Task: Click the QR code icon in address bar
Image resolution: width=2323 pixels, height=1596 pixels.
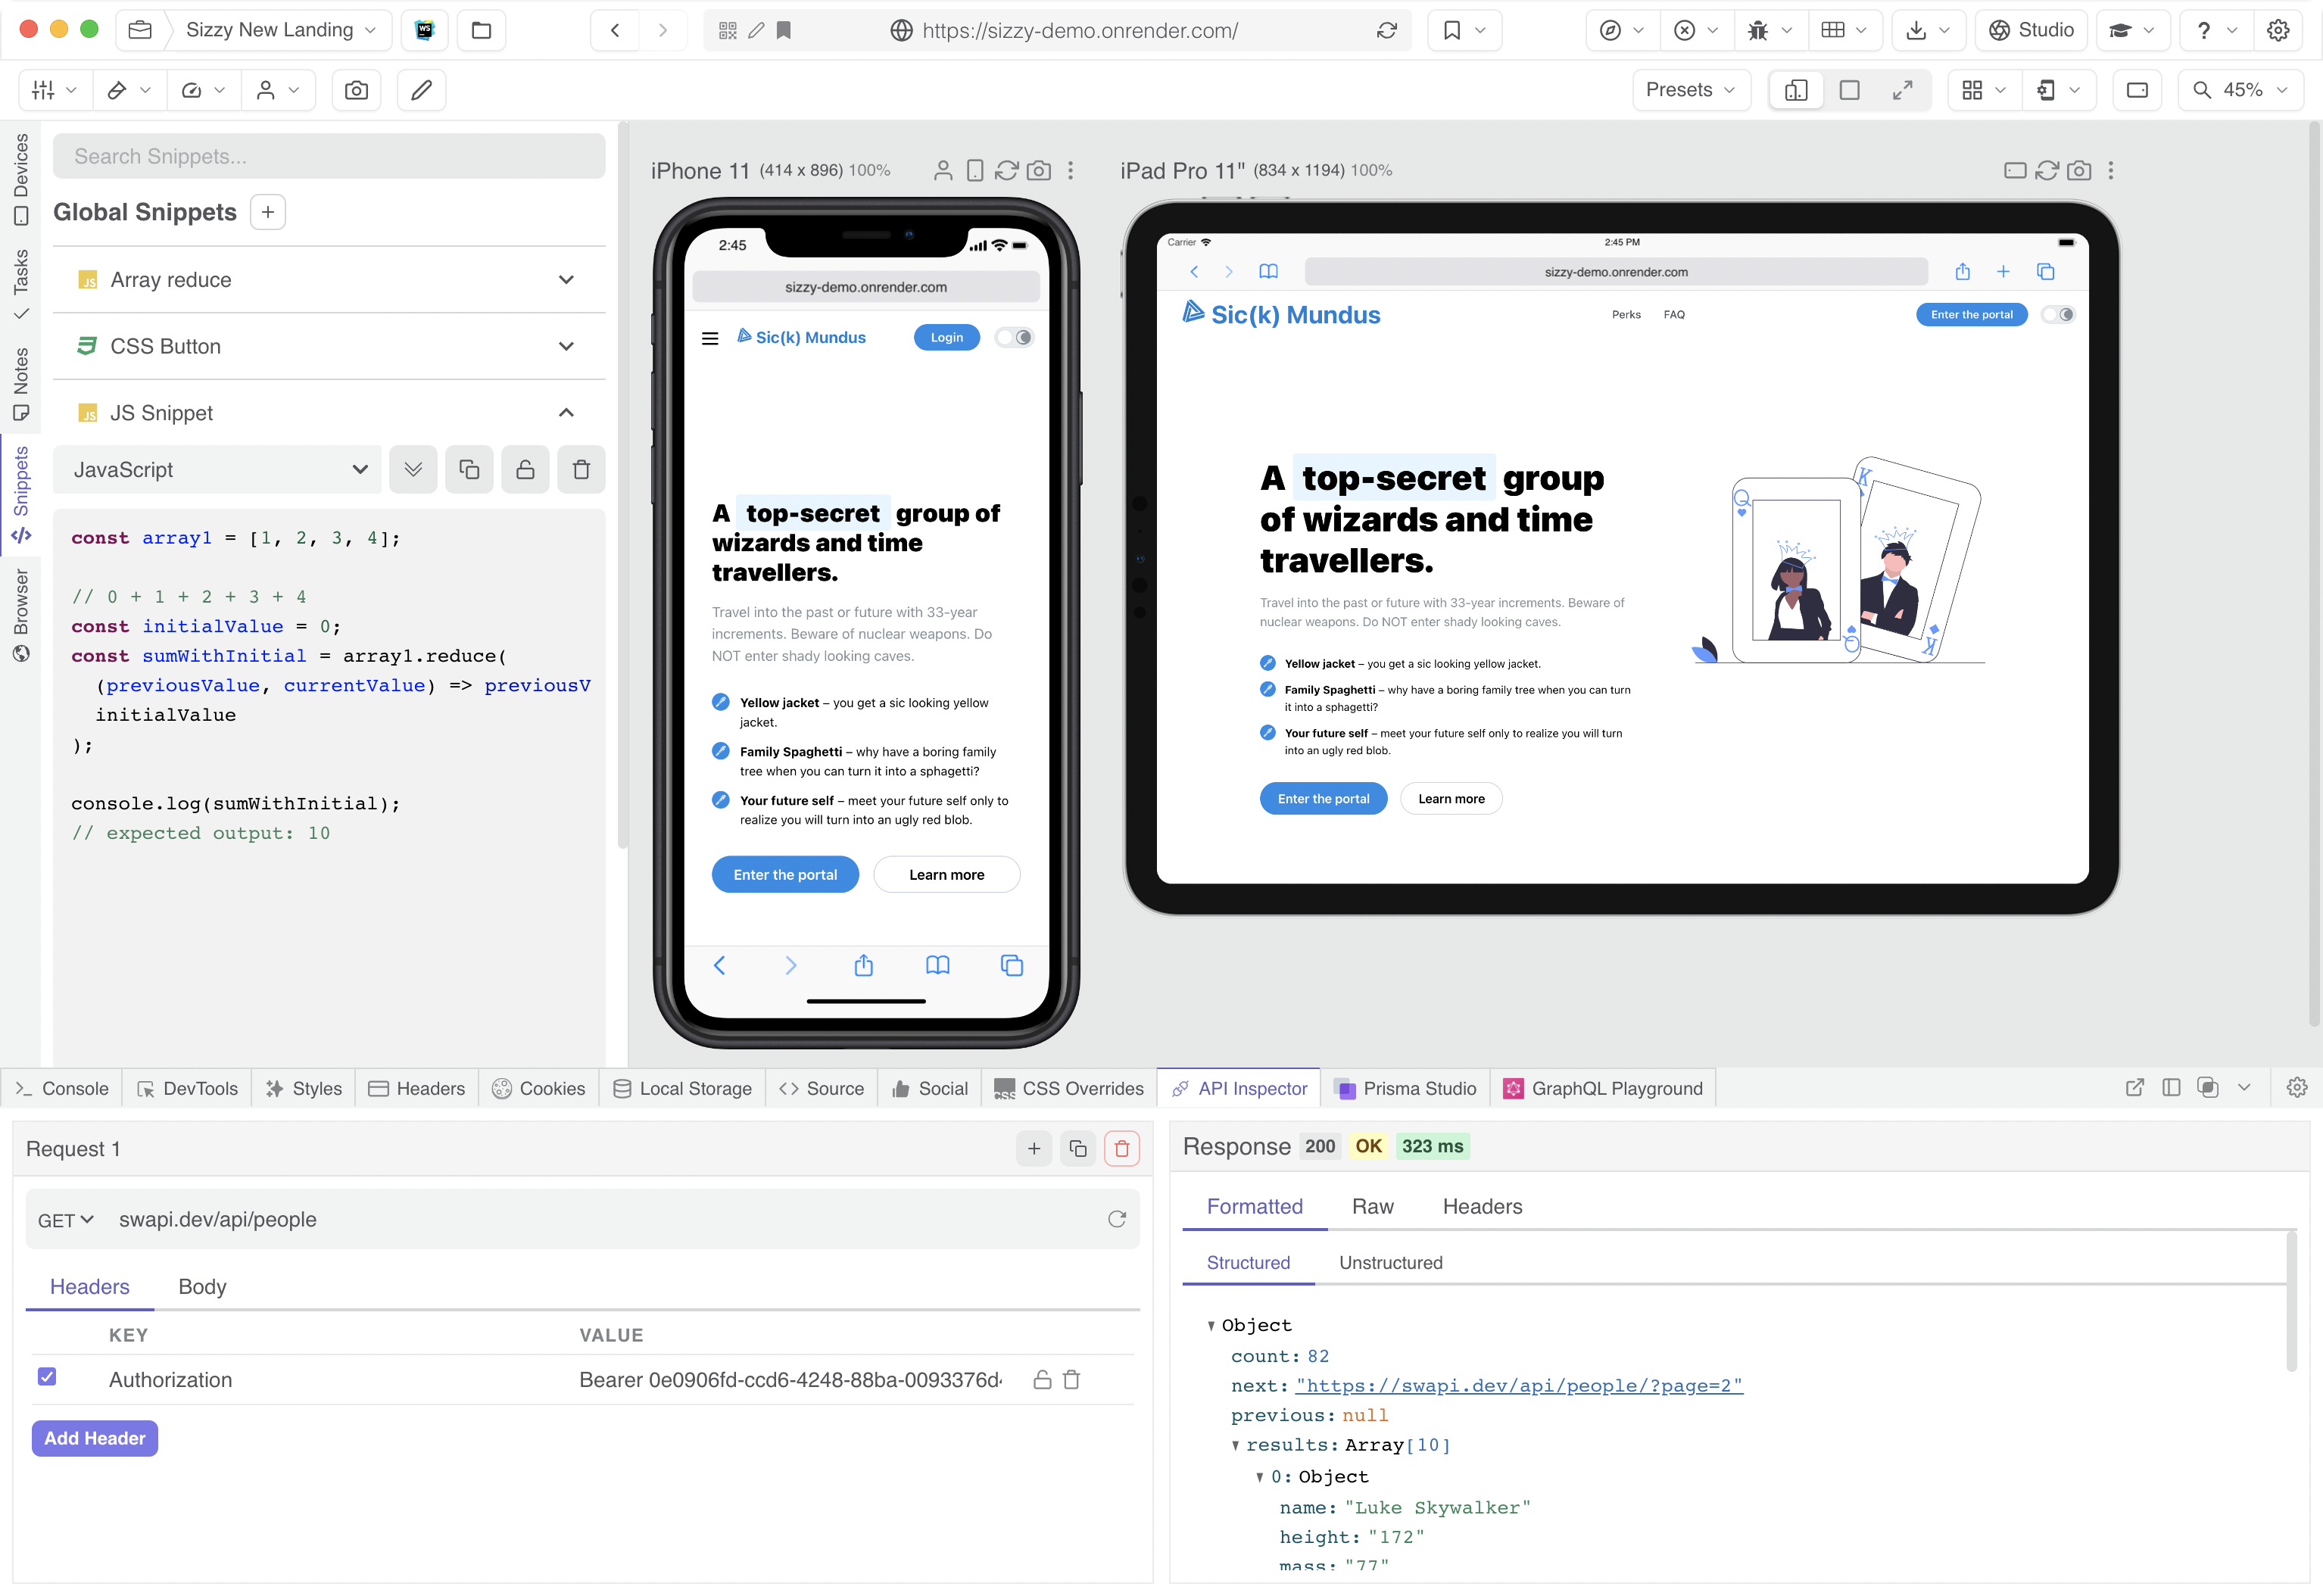Action: click(x=728, y=31)
